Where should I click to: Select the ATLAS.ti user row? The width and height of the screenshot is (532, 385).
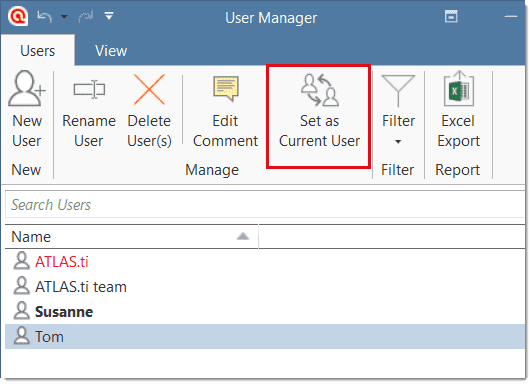pos(265,262)
